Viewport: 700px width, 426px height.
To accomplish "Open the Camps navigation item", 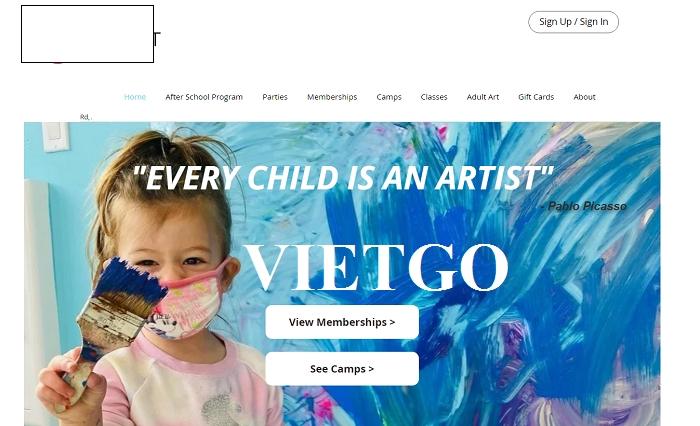I will [x=389, y=97].
